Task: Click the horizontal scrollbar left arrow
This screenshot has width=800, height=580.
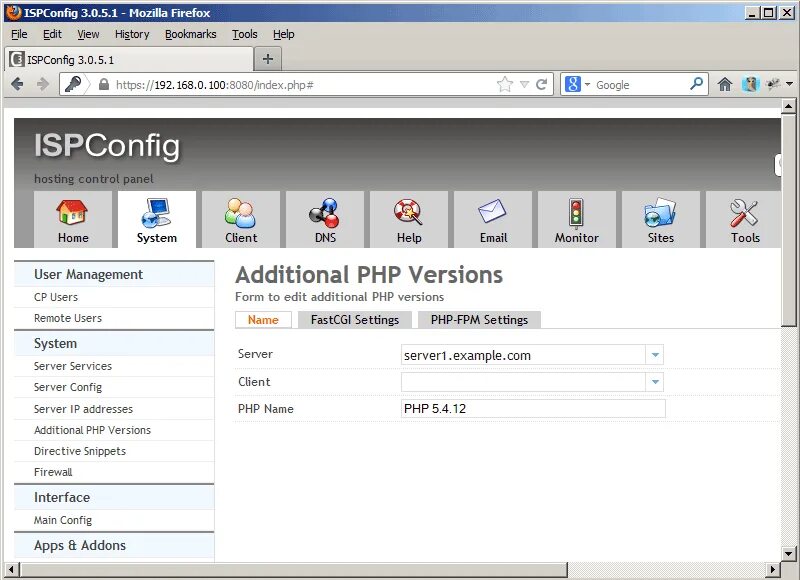Action: [11, 569]
